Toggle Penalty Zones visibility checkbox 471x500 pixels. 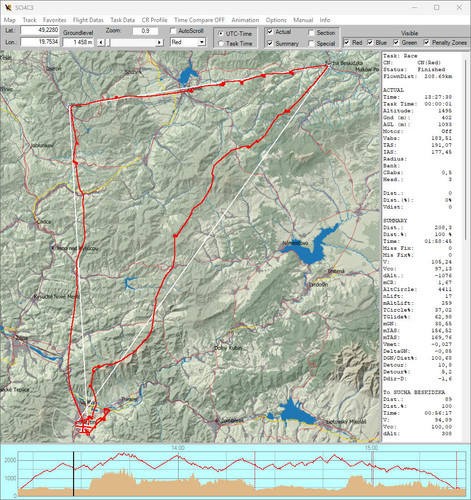click(x=427, y=43)
